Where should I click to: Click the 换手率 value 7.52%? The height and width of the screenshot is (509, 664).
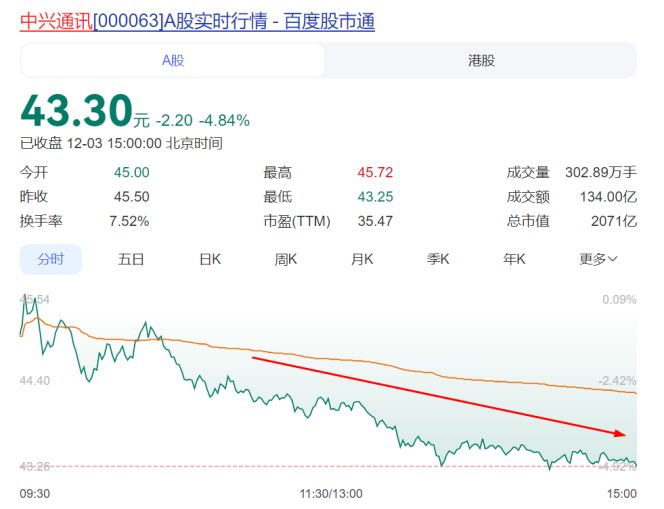[x=129, y=221]
